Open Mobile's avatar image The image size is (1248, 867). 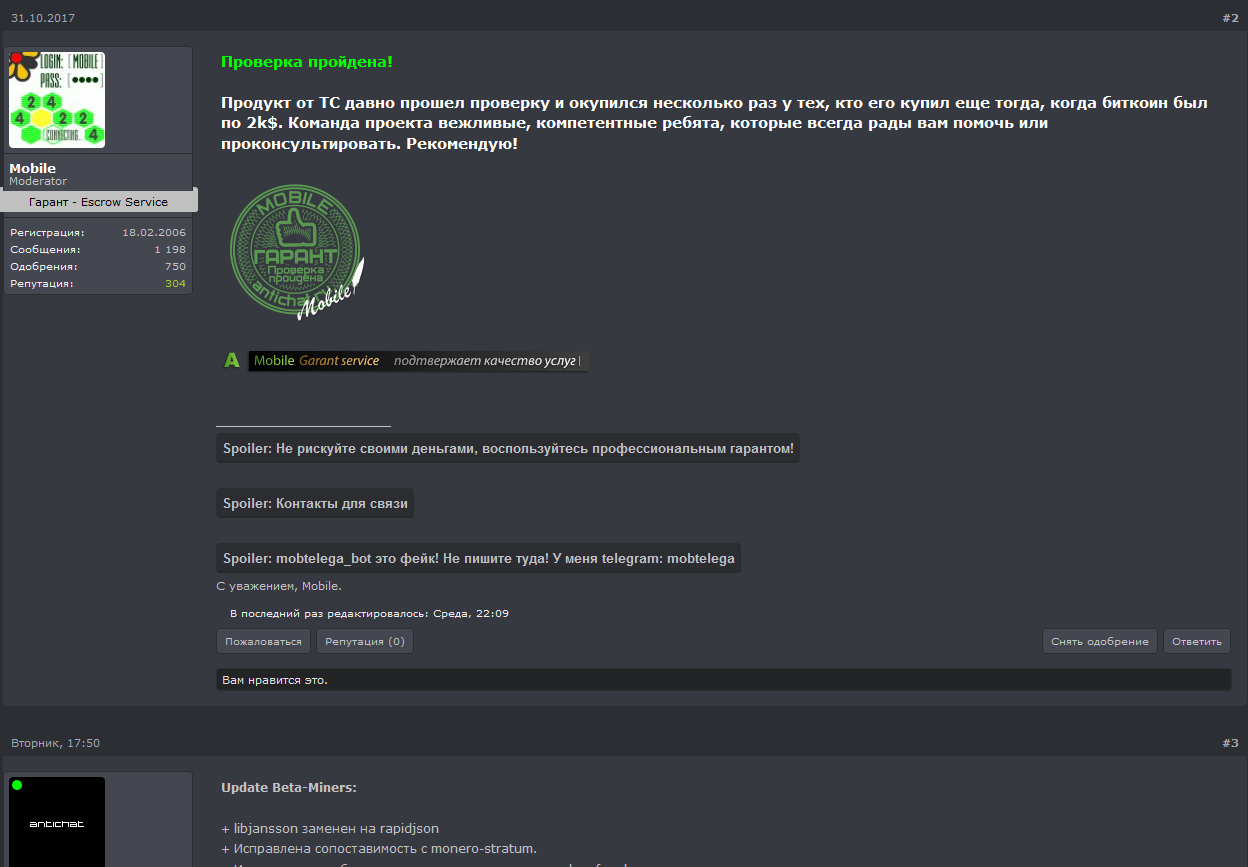pyautogui.click(x=57, y=100)
